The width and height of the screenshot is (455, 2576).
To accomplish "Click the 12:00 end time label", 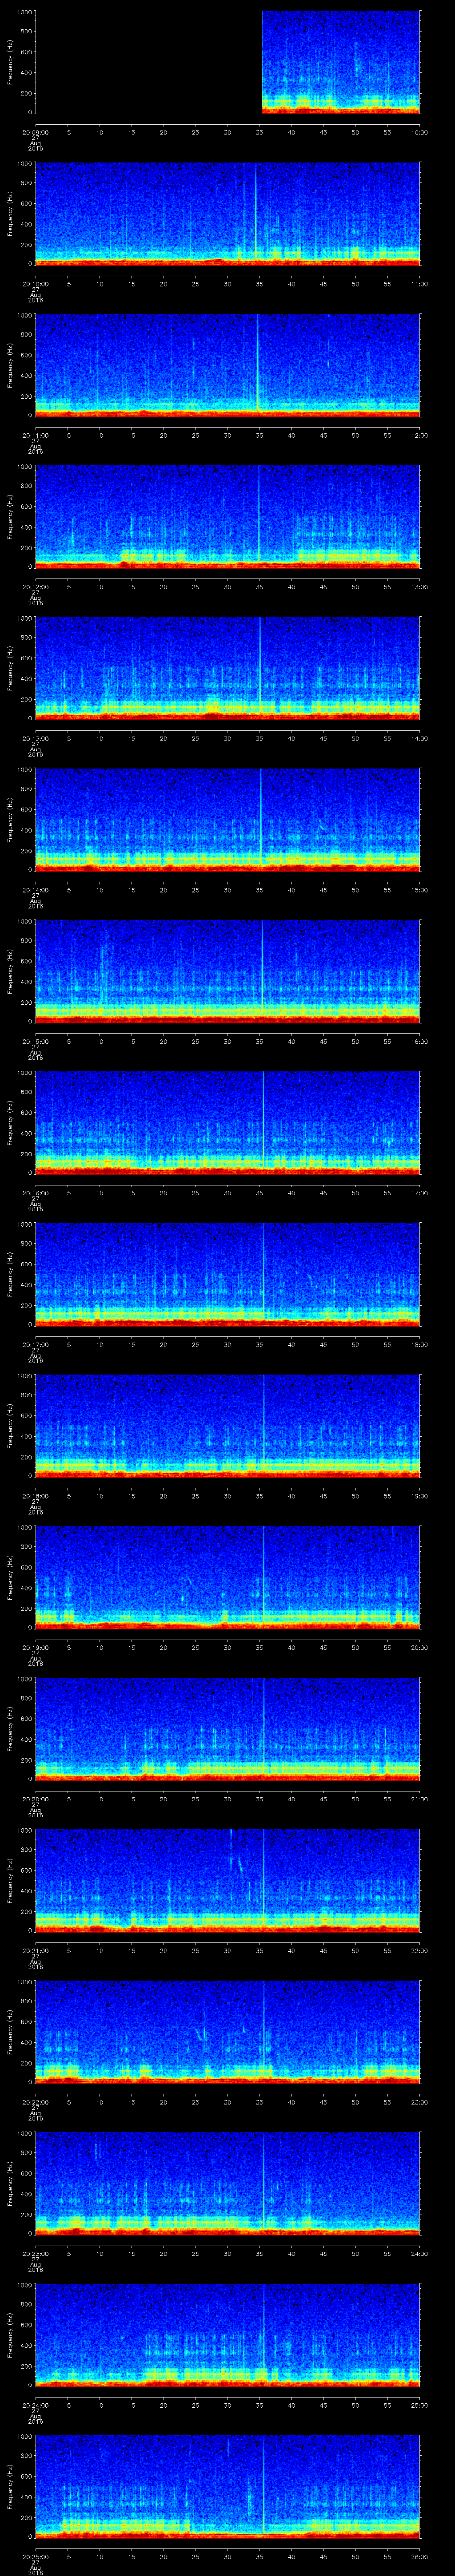I will (419, 435).
